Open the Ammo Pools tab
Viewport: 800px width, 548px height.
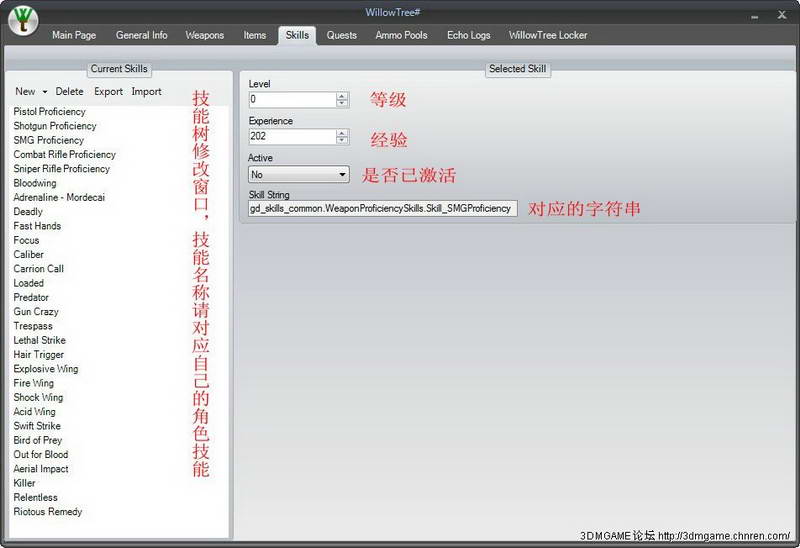(401, 35)
